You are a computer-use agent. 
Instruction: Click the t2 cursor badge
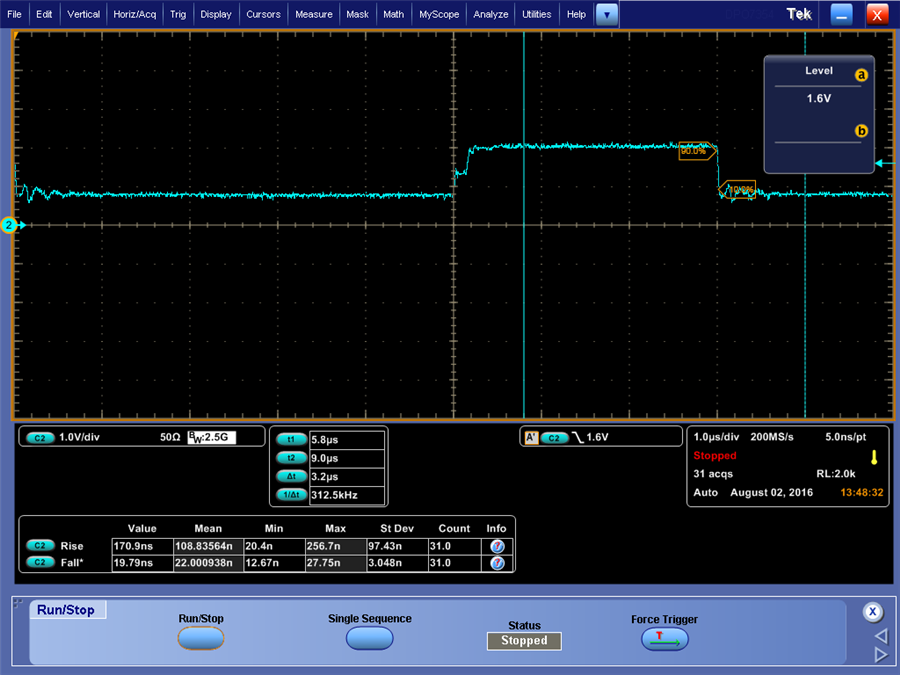click(x=291, y=458)
